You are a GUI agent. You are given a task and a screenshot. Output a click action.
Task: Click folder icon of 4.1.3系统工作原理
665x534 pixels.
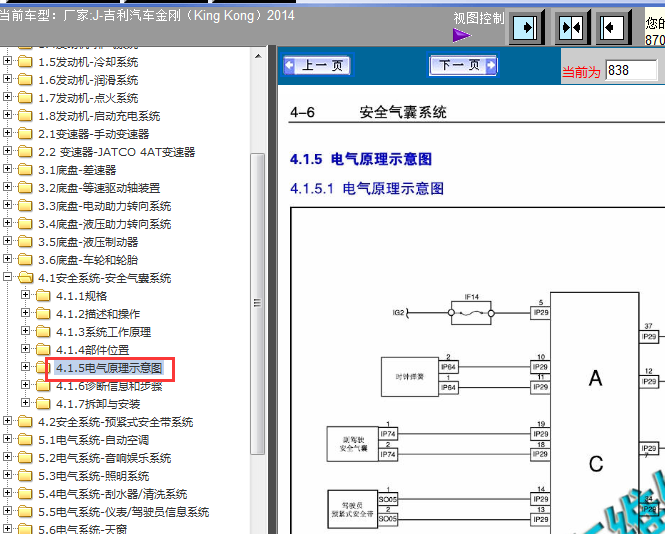pos(43,332)
